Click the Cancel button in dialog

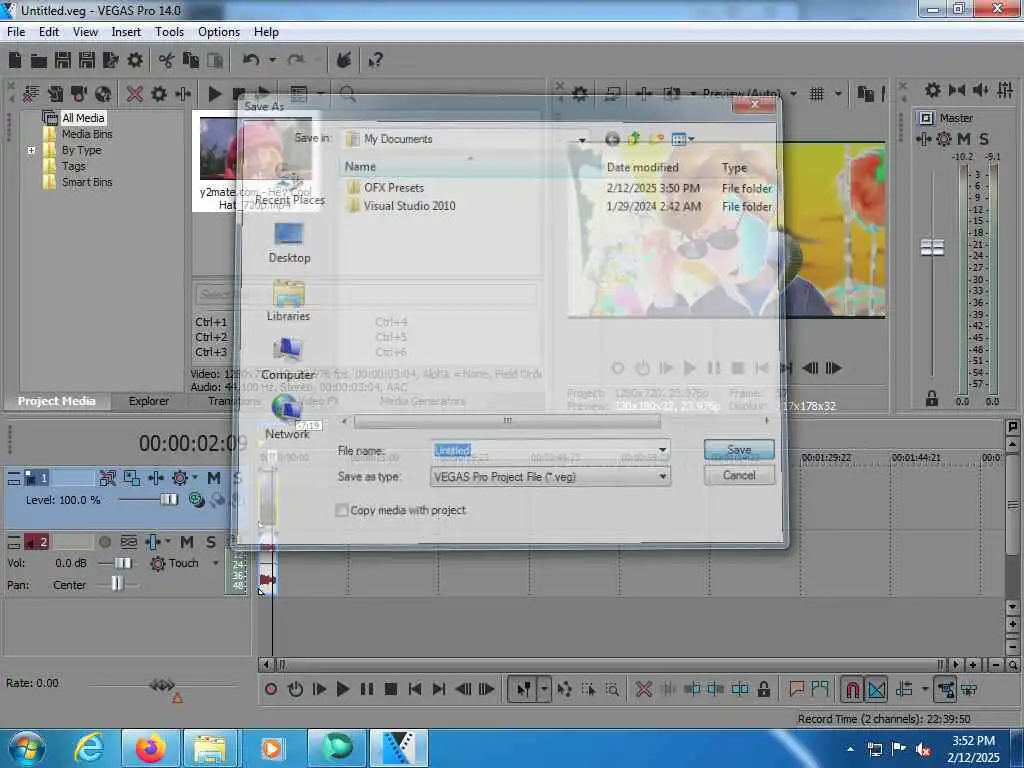pyautogui.click(x=739, y=475)
